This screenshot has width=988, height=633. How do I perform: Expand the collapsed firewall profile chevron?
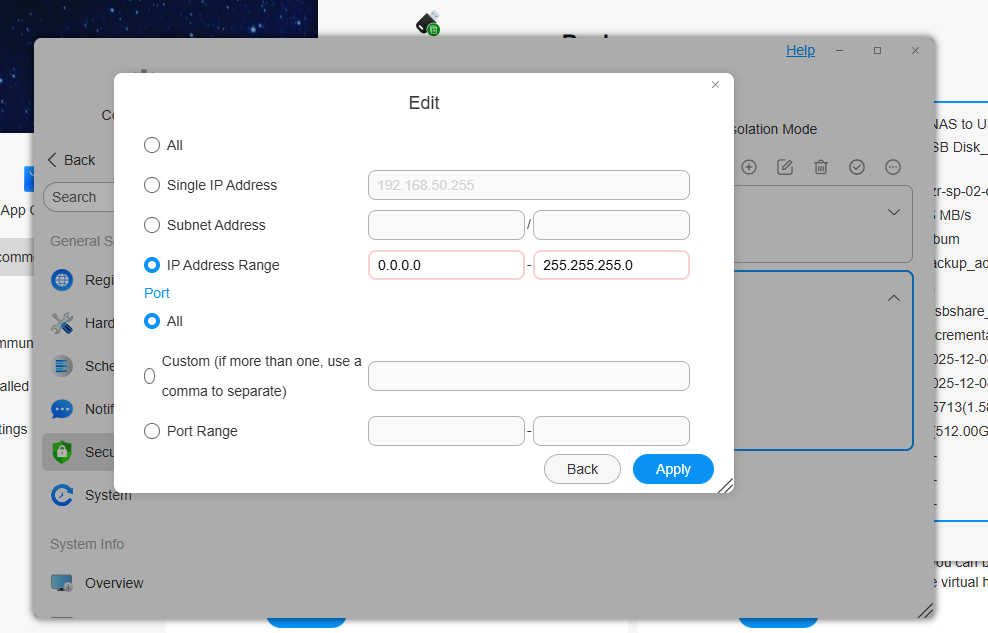coord(893,212)
